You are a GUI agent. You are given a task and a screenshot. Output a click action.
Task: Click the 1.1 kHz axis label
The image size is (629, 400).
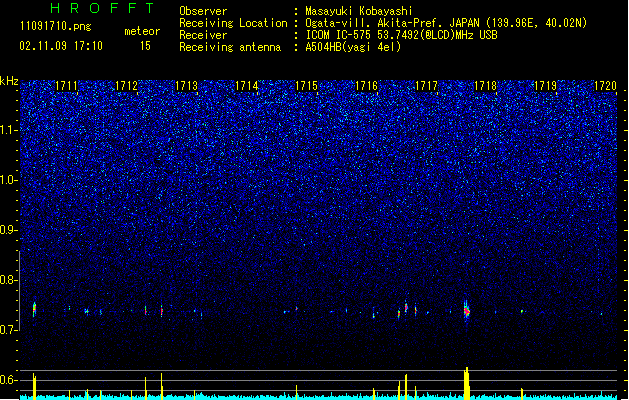pos(9,130)
